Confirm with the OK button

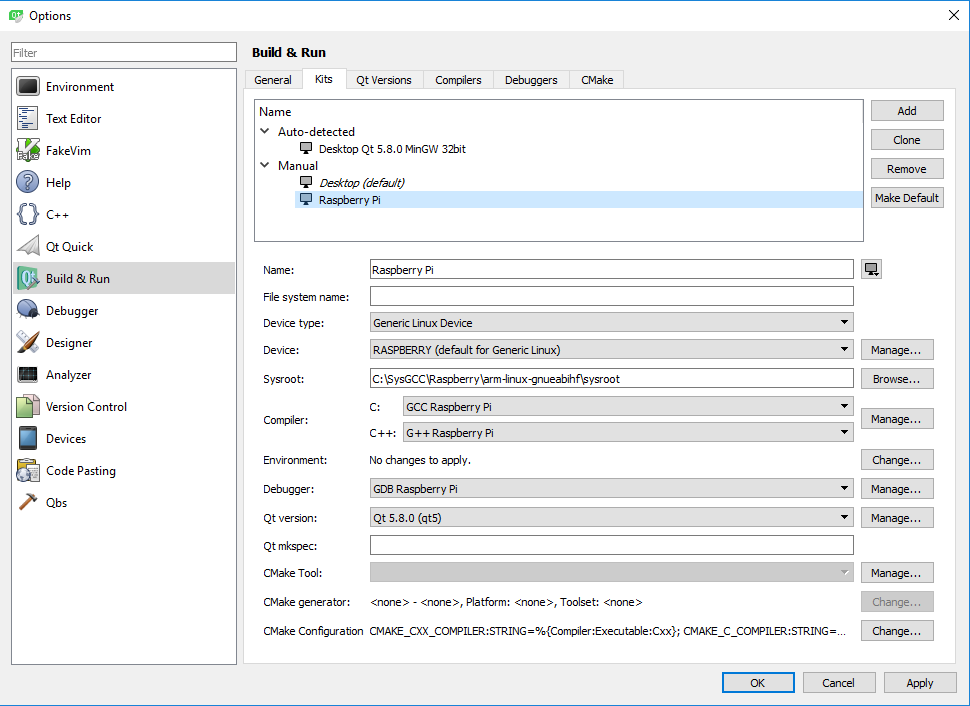[x=758, y=682]
